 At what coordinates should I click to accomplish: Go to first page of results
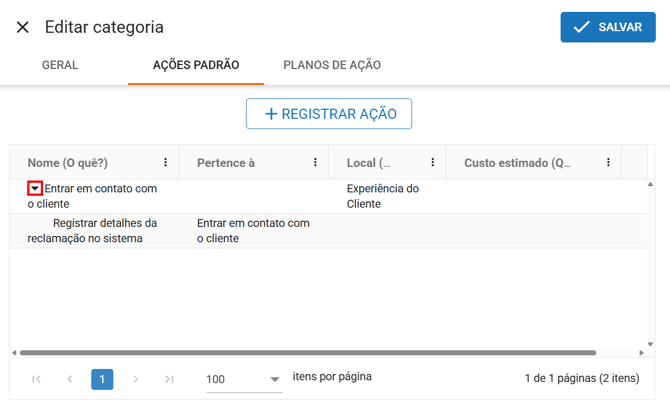37,379
